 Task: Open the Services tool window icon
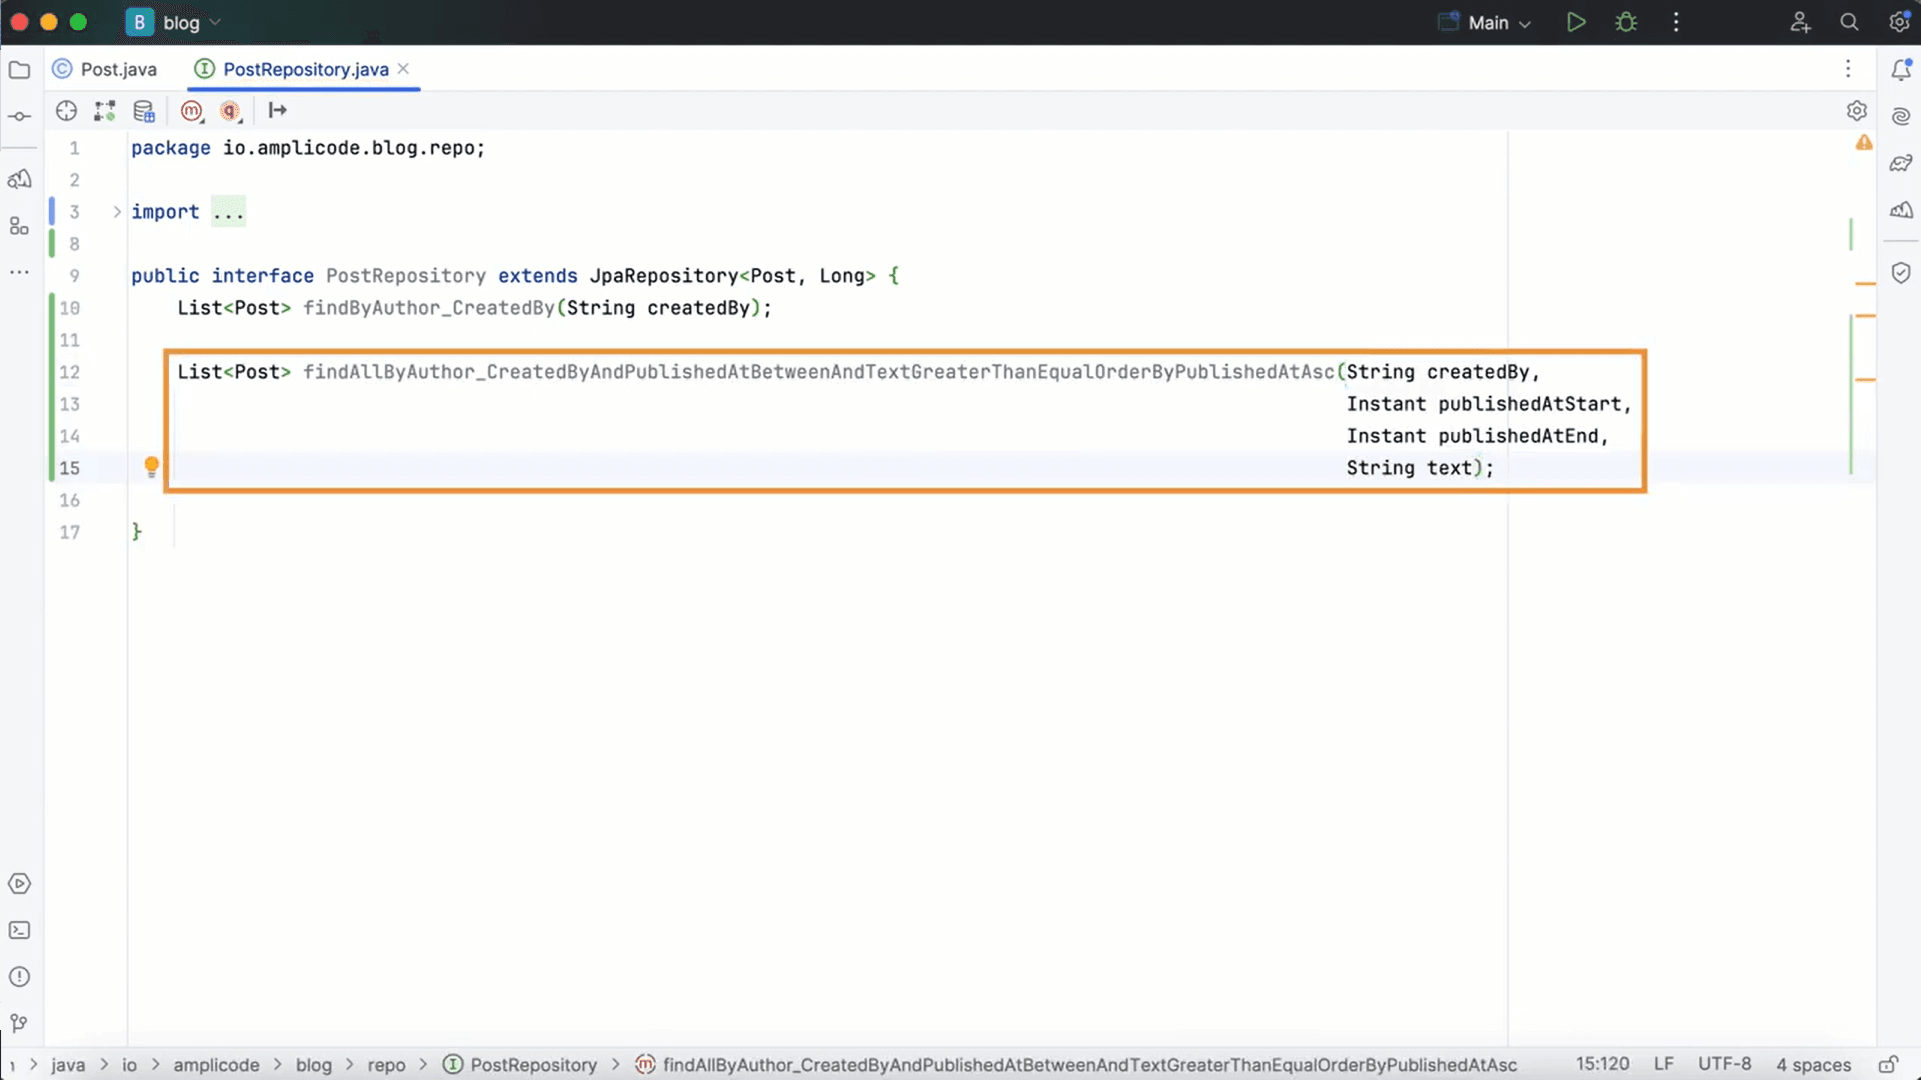pyautogui.click(x=19, y=884)
